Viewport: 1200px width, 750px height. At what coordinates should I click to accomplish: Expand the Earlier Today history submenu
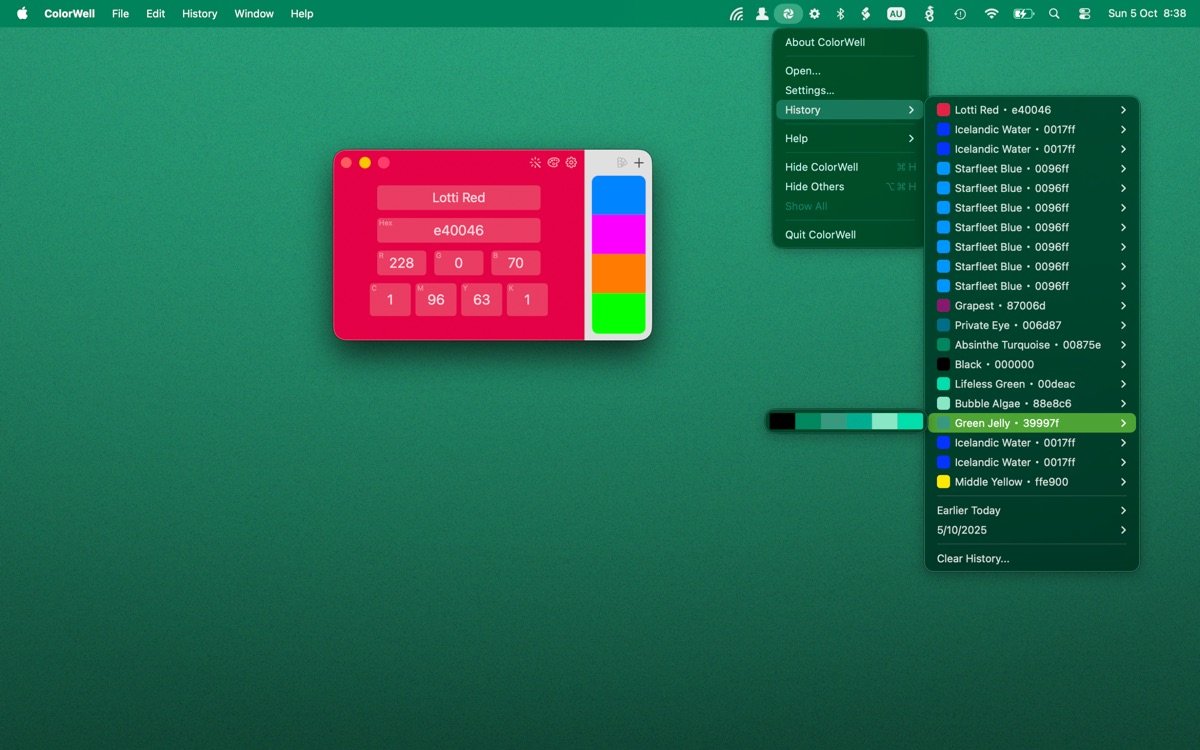coord(1031,510)
